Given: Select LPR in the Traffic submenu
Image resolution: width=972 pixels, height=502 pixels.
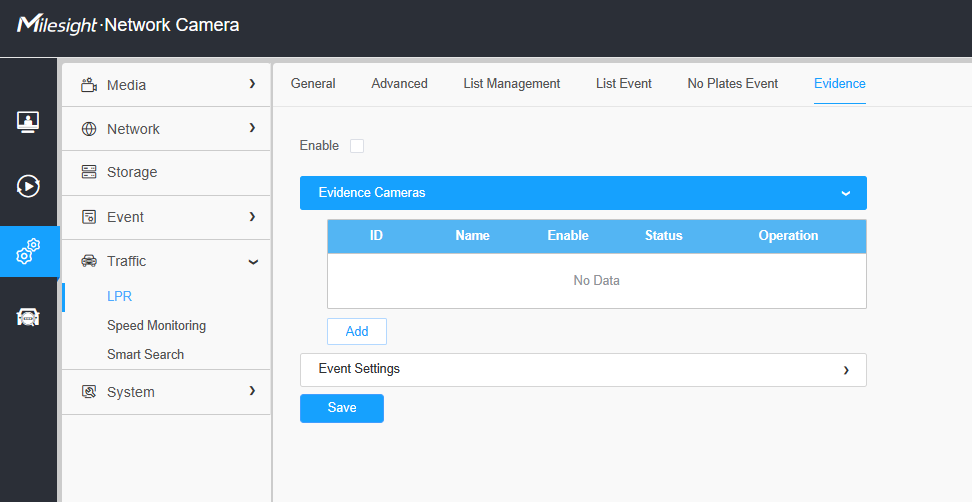Looking at the screenshot, I should [120, 296].
